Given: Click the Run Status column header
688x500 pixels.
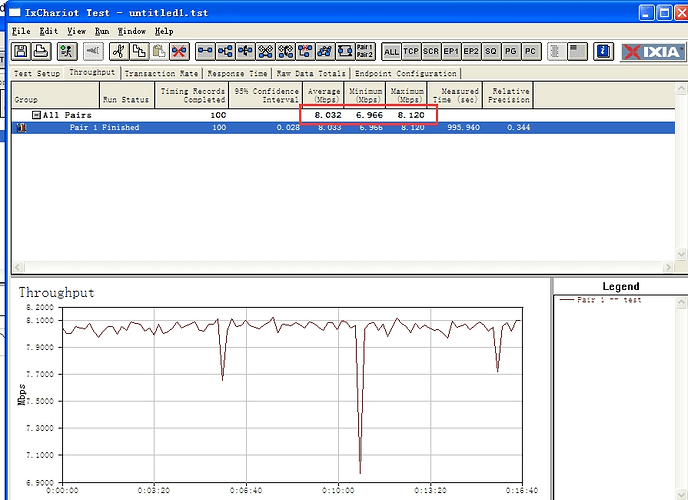Looking at the screenshot, I should [127, 95].
